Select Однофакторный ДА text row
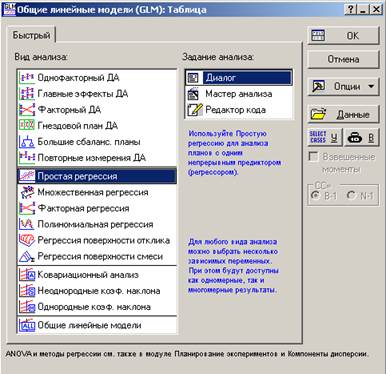 point(78,78)
